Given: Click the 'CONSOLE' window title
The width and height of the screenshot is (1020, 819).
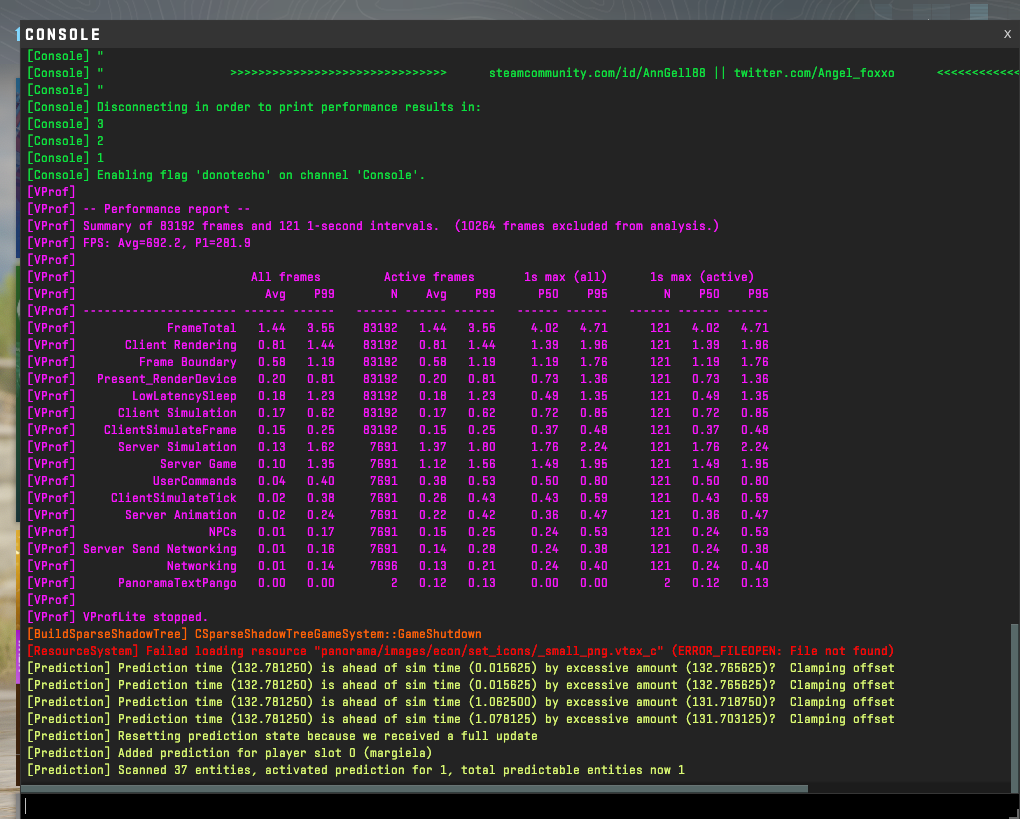Looking at the screenshot, I should pyautogui.click(x=62, y=34).
